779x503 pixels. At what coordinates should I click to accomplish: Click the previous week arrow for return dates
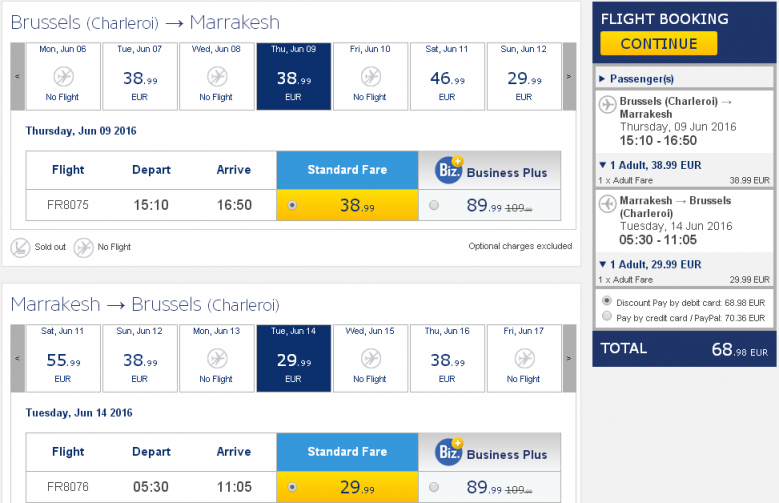(x=17, y=358)
